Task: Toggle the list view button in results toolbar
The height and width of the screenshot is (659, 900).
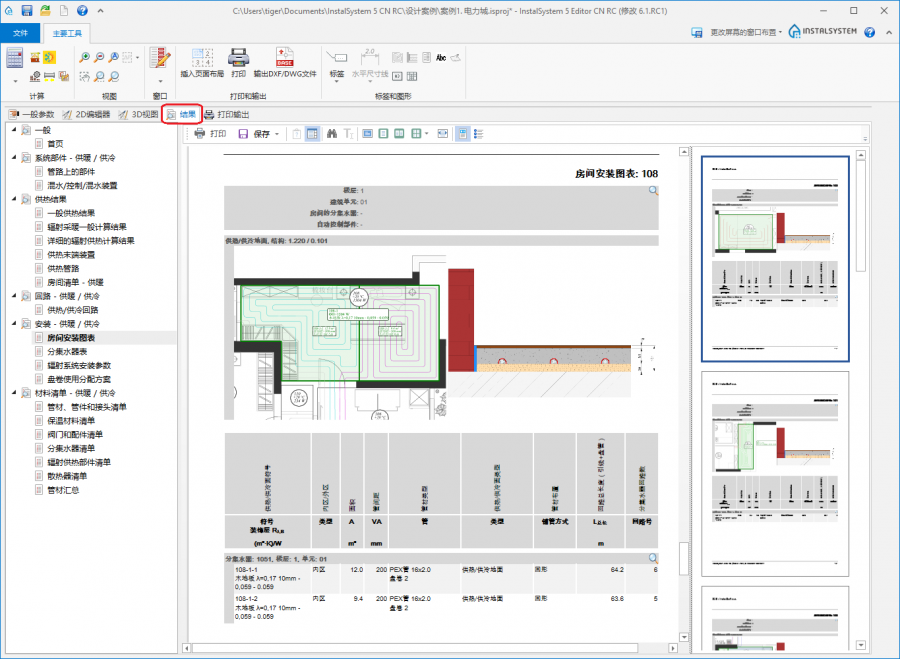Action: click(478, 133)
